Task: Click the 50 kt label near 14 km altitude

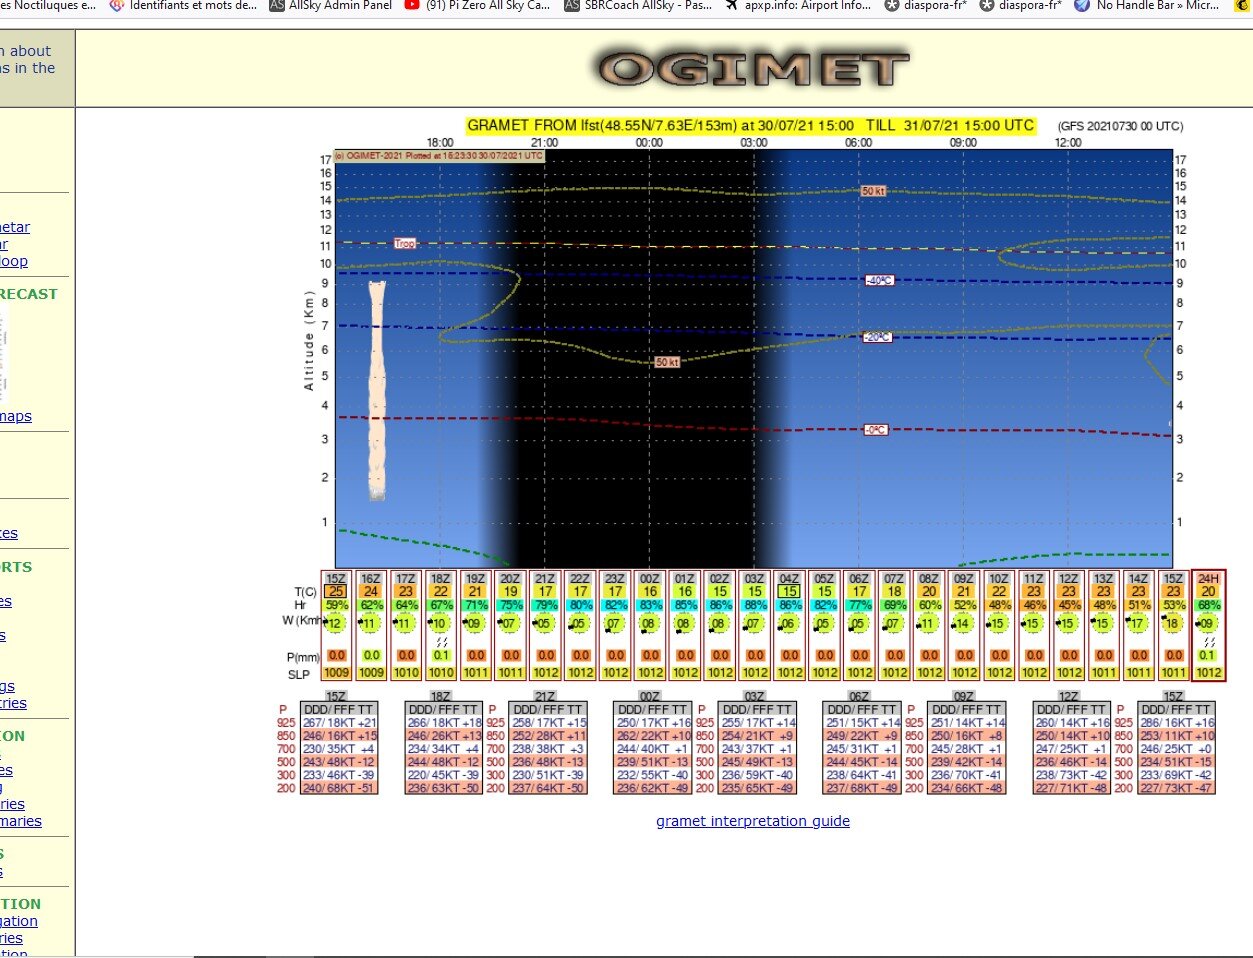Action: [873, 191]
